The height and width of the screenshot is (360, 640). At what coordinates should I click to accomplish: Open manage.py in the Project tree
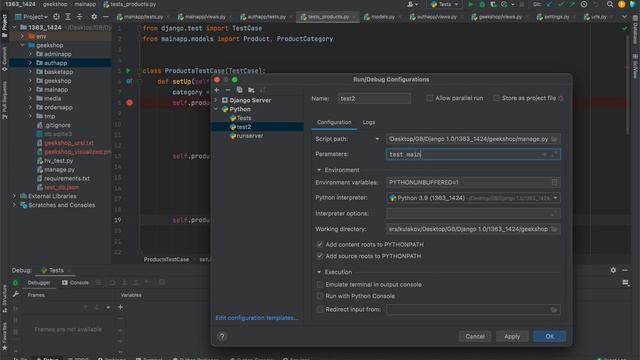[x=59, y=169]
